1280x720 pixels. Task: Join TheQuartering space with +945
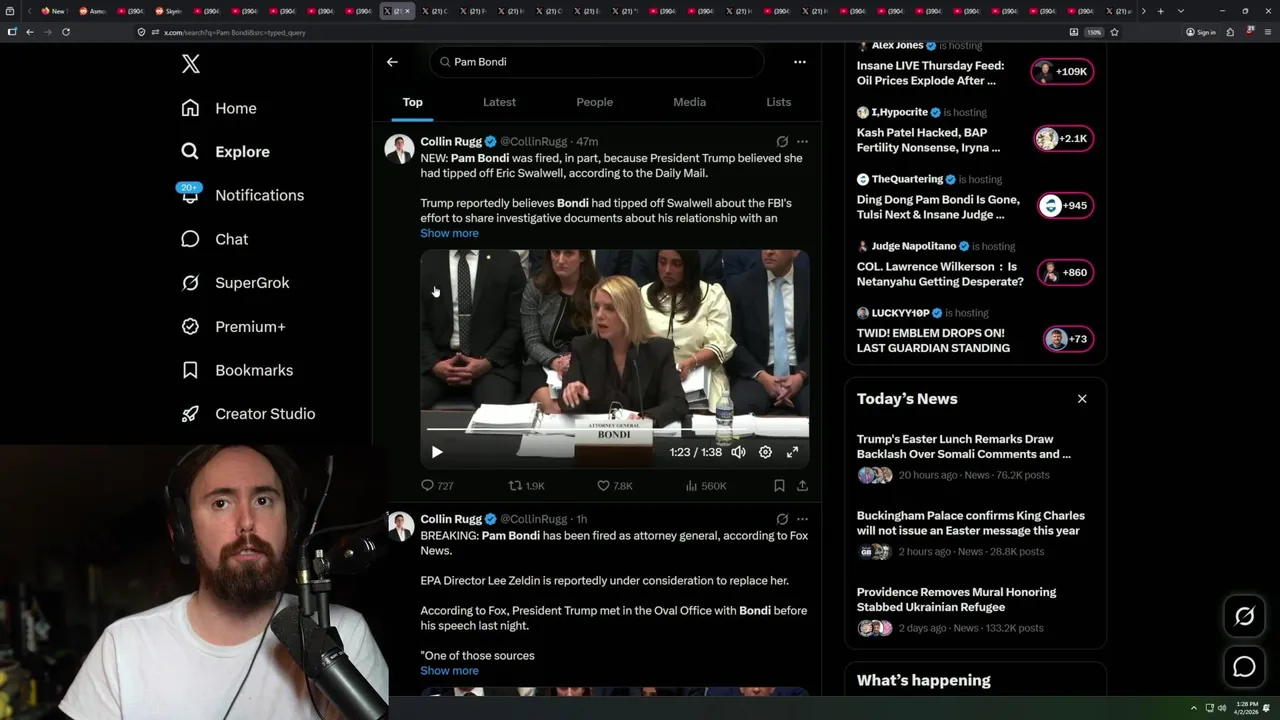pyautogui.click(x=1064, y=206)
